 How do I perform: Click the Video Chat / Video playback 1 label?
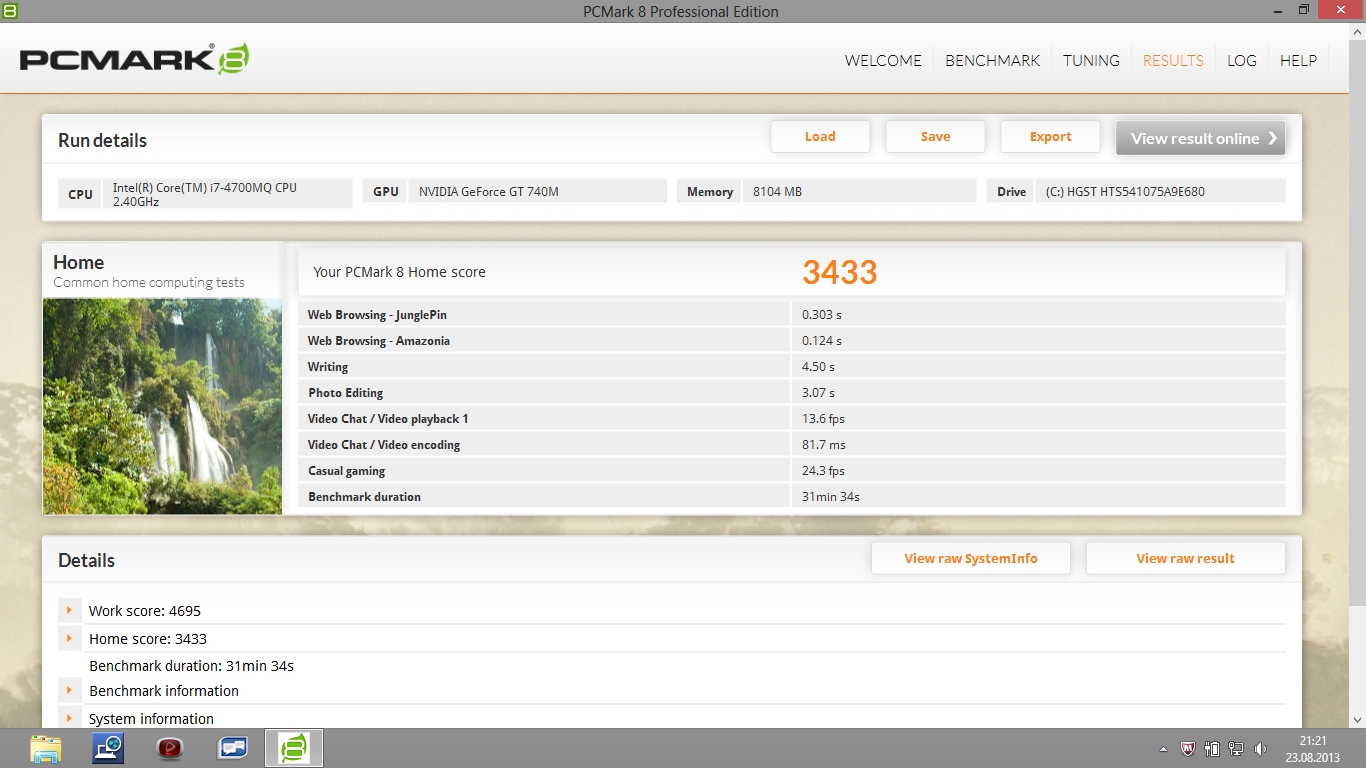click(388, 419)
